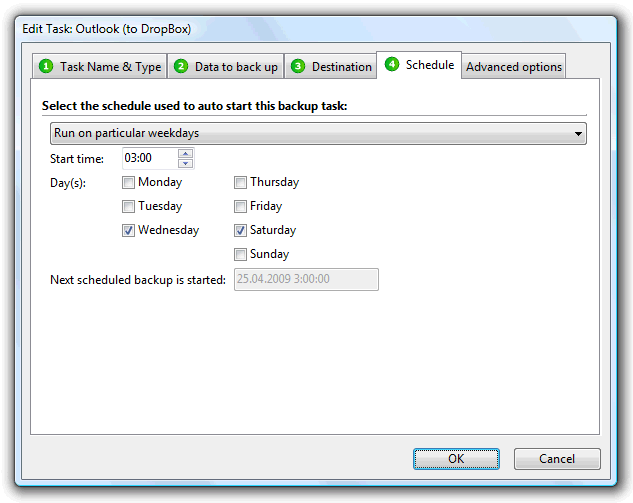Select the Sunday checkbox
Image resolution: width=633 pixels, height=503 pixels.
(x=240, y=255)
